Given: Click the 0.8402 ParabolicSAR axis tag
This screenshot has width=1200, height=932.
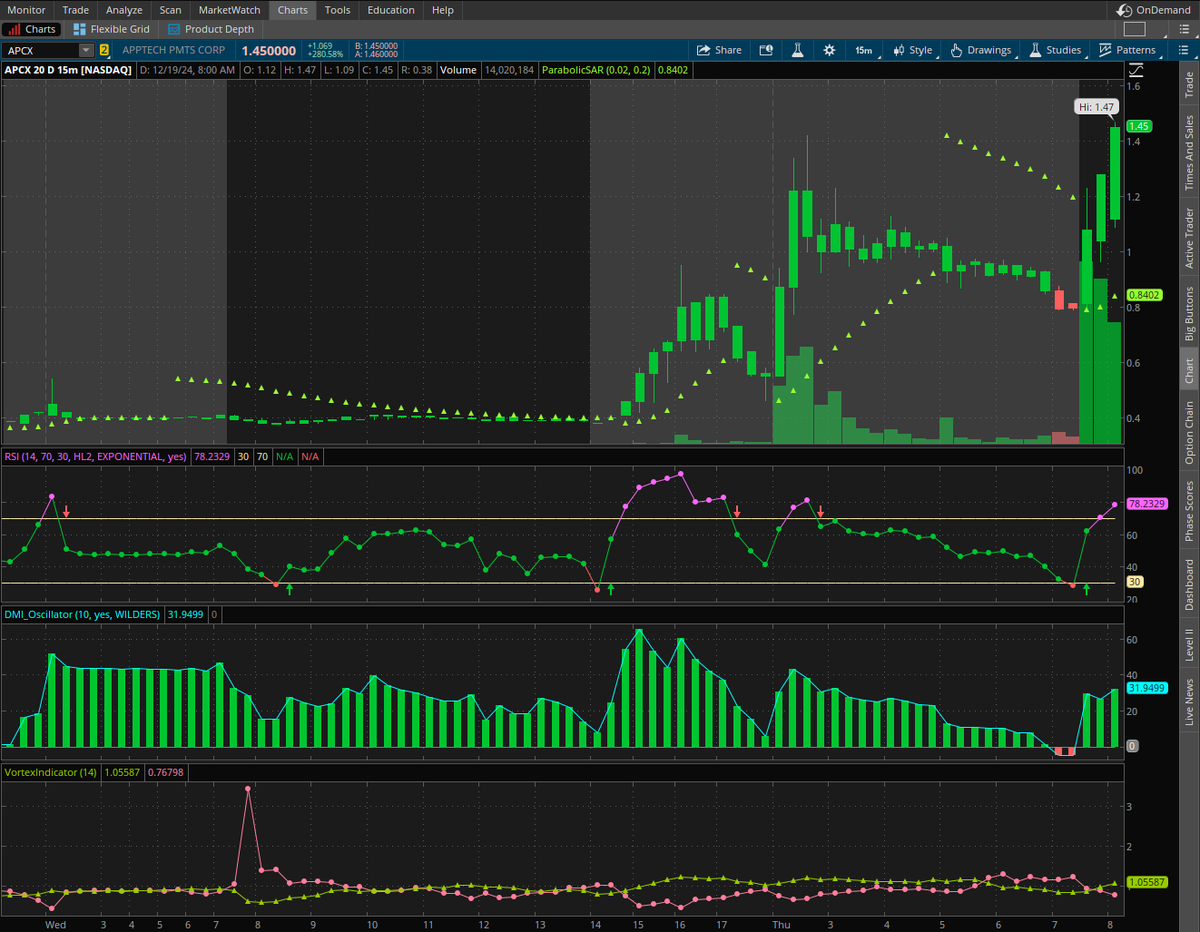Looking at the screenshot, I should (1143, 295).
